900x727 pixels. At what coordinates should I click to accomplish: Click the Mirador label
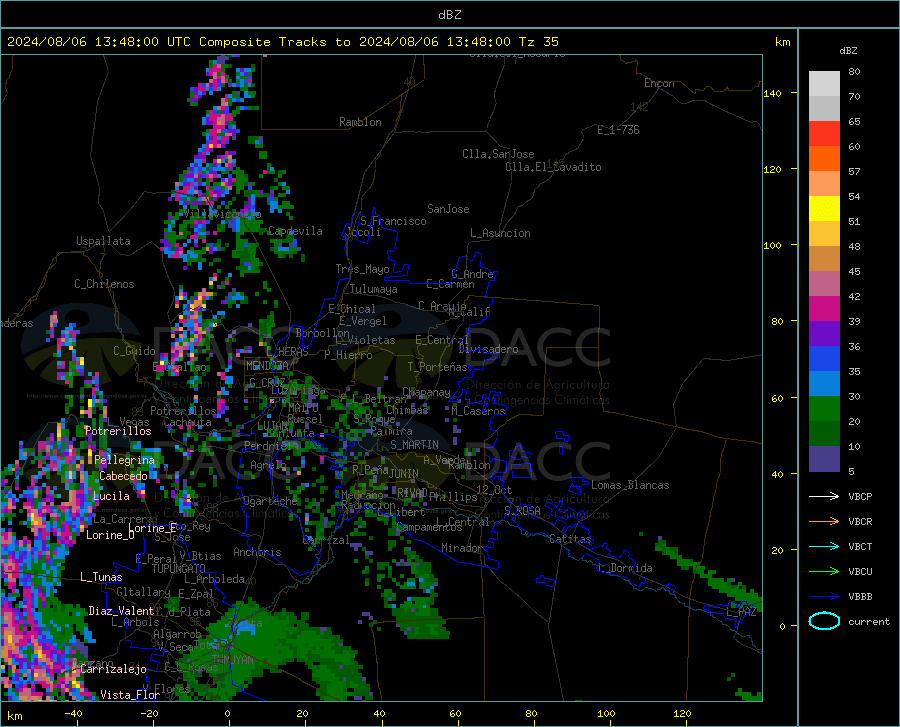[462, 548]
